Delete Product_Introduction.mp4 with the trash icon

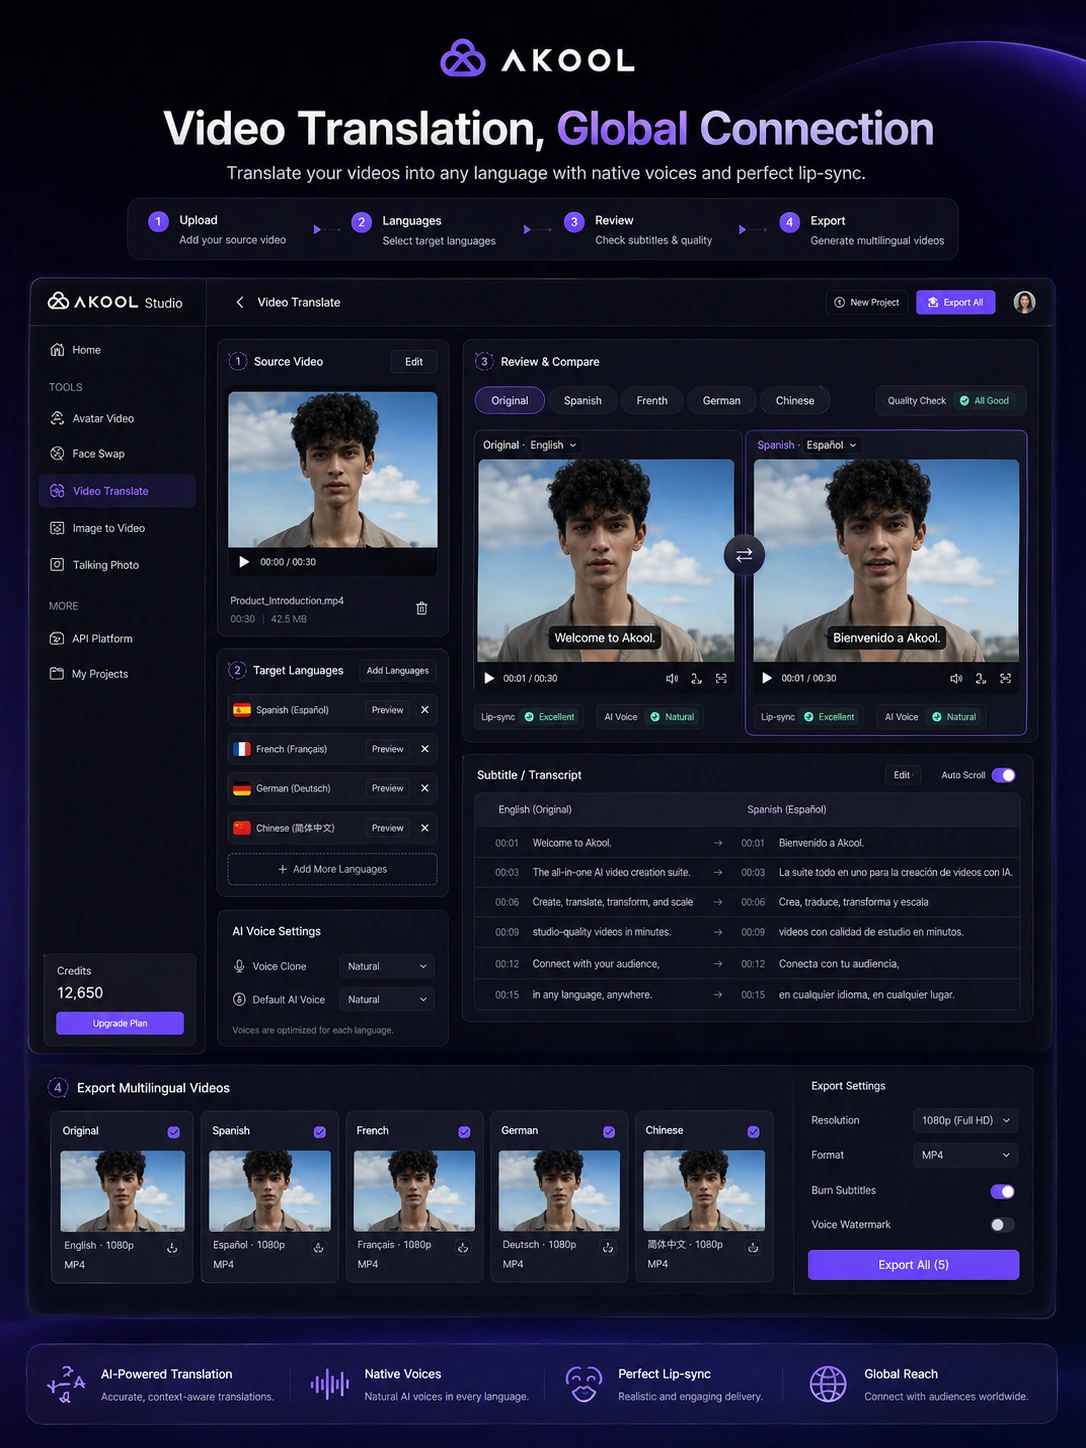click(422, 608)
